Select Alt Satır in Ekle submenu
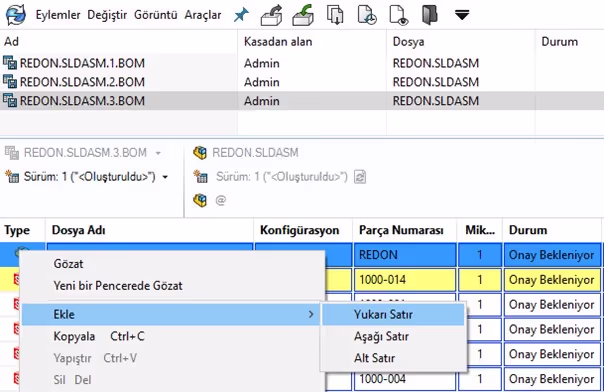 coord(393,358)
